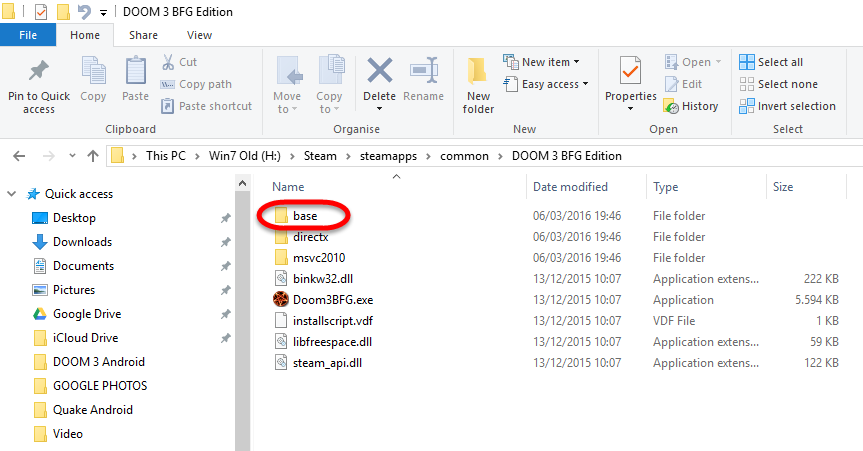The image size is (863, 451).
Task: Select the libfreespace.dll file
Action: [323, 342]
